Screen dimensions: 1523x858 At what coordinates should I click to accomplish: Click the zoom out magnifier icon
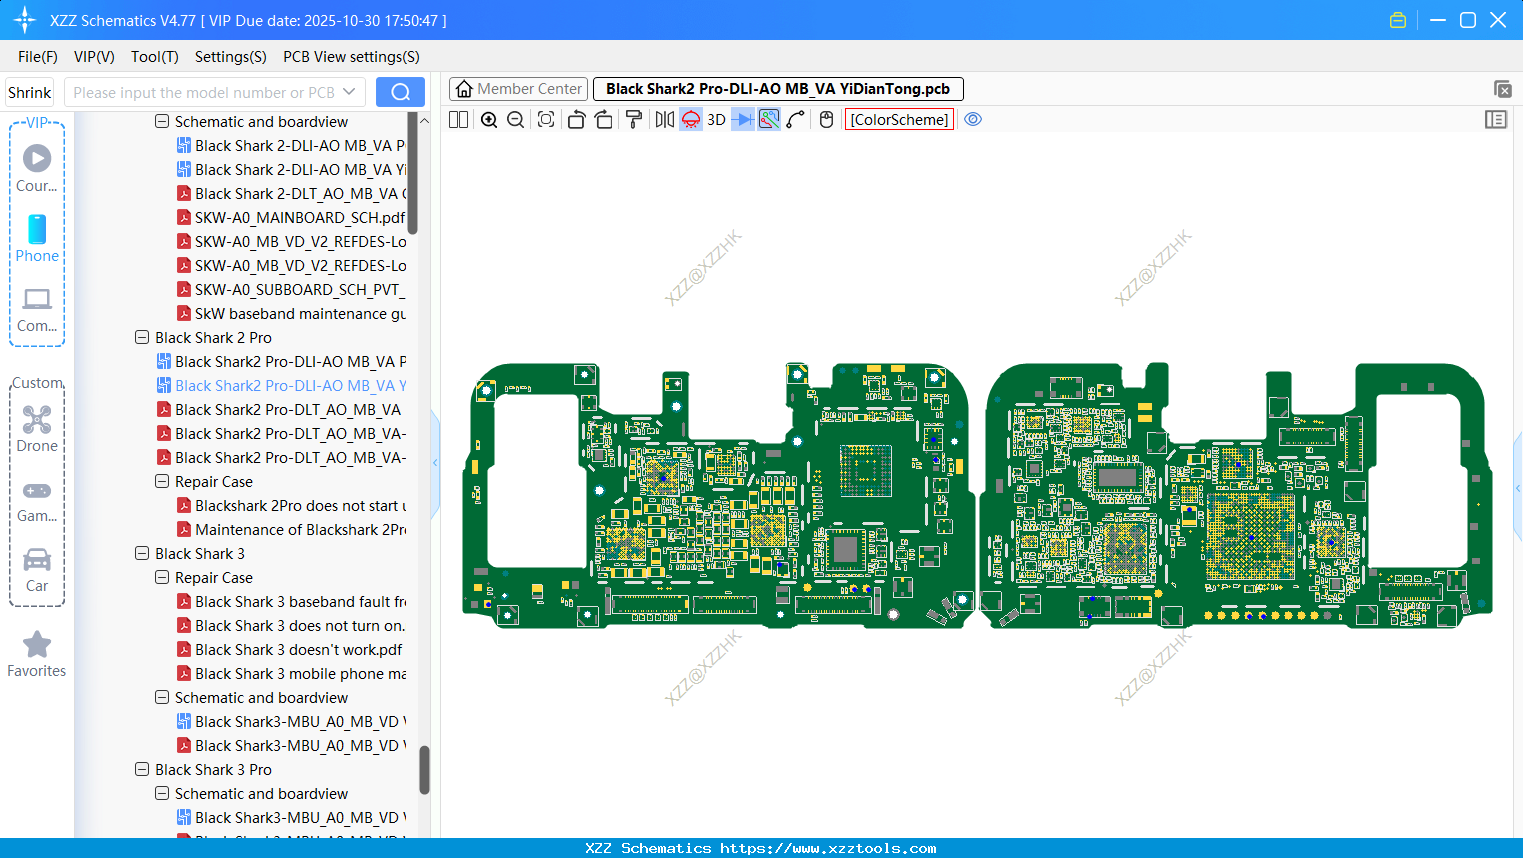click(516, 120)
